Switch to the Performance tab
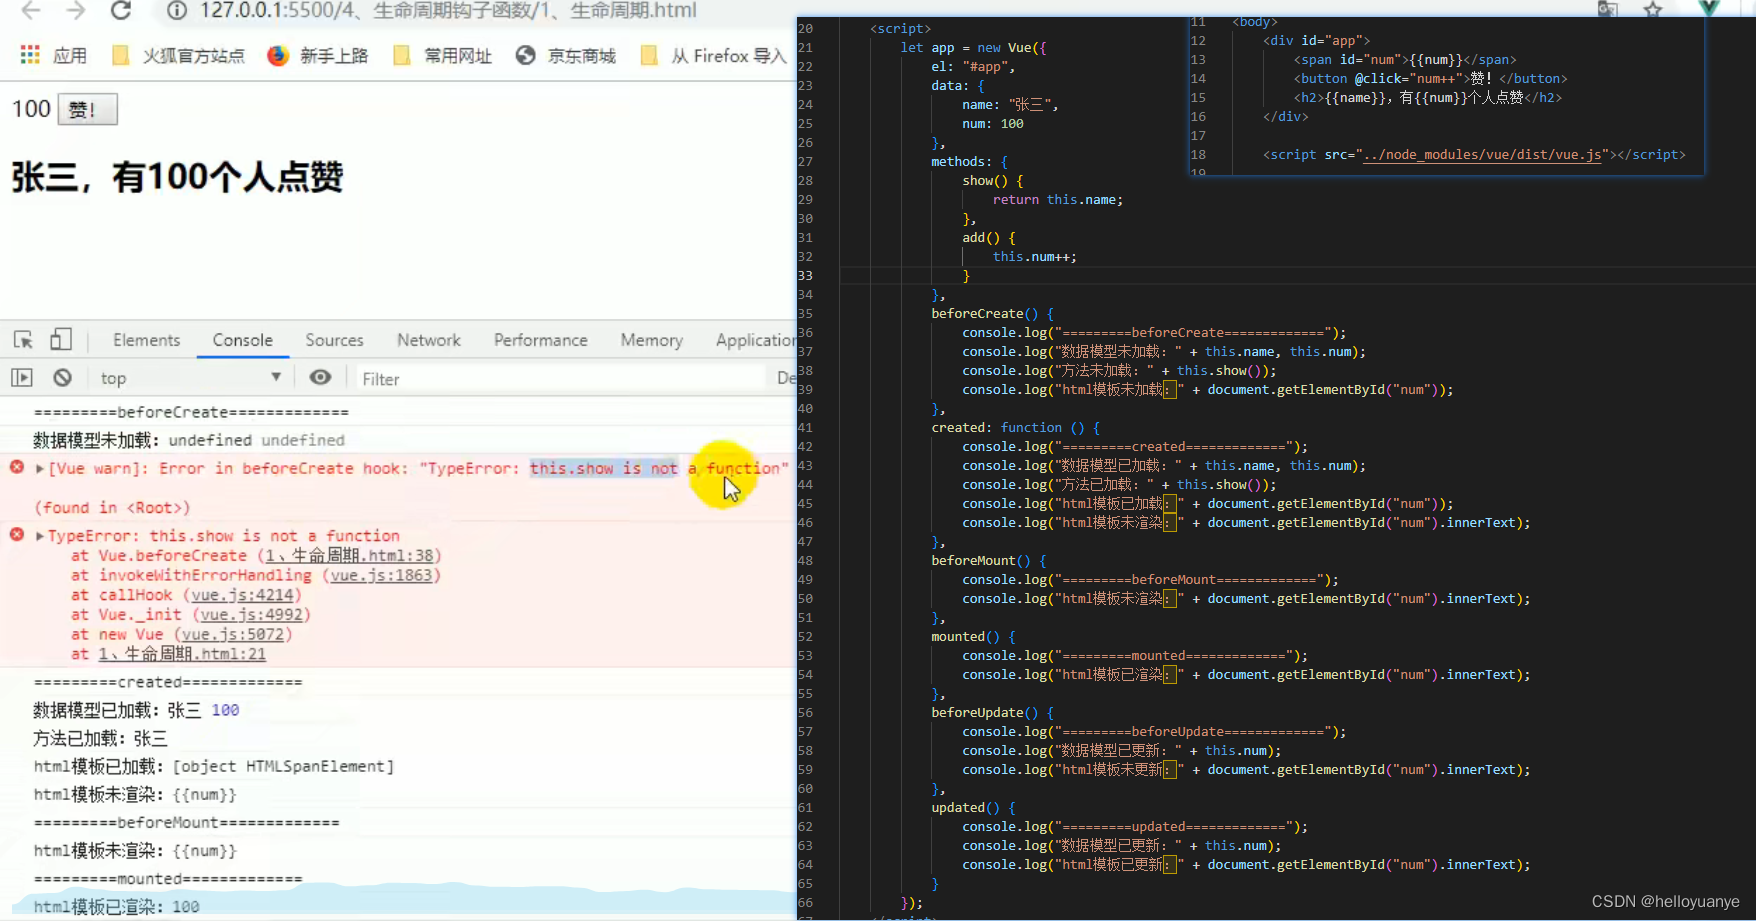Viewport: 1756px width, 921px height. coord(541,340)
